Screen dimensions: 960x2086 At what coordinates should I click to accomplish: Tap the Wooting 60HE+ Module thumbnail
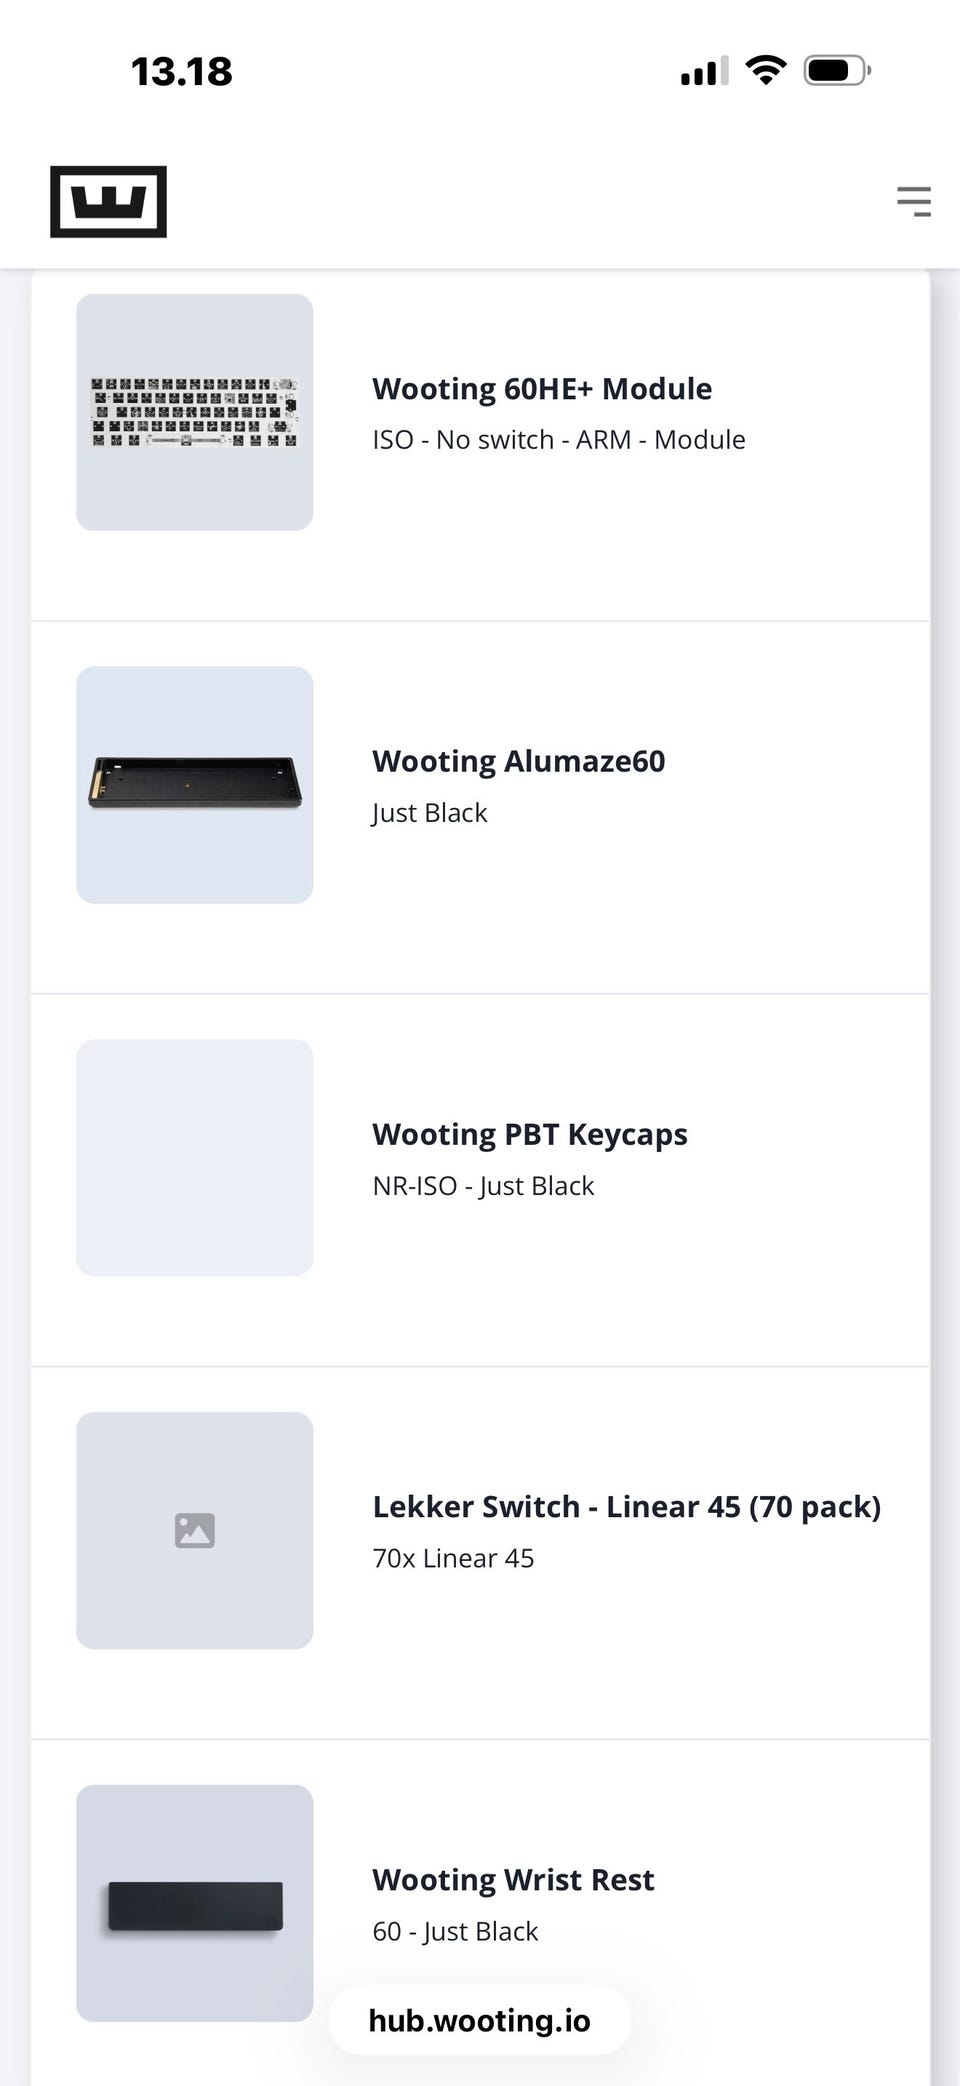click(195, 412)
